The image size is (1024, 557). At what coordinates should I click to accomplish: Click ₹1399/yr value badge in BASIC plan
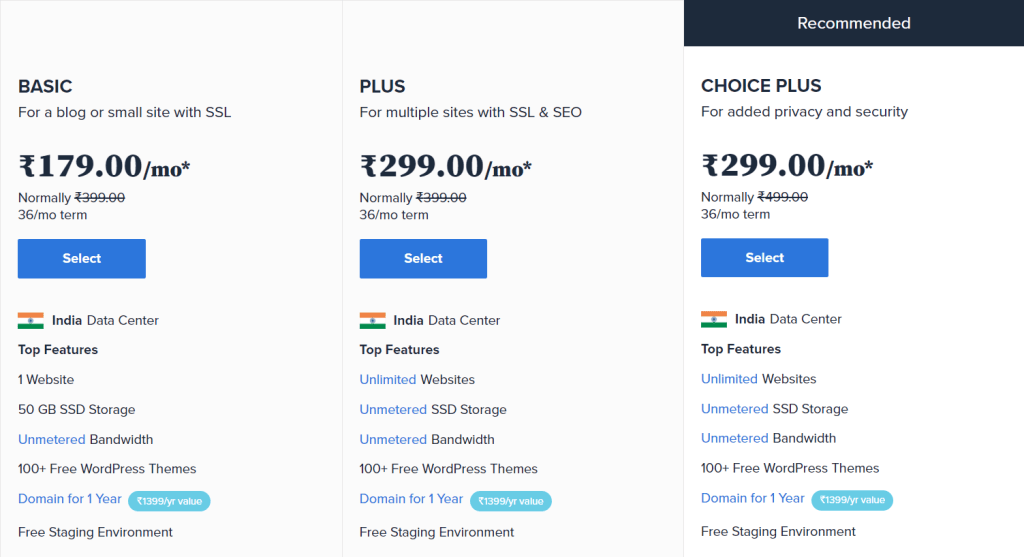pos(169,501)
